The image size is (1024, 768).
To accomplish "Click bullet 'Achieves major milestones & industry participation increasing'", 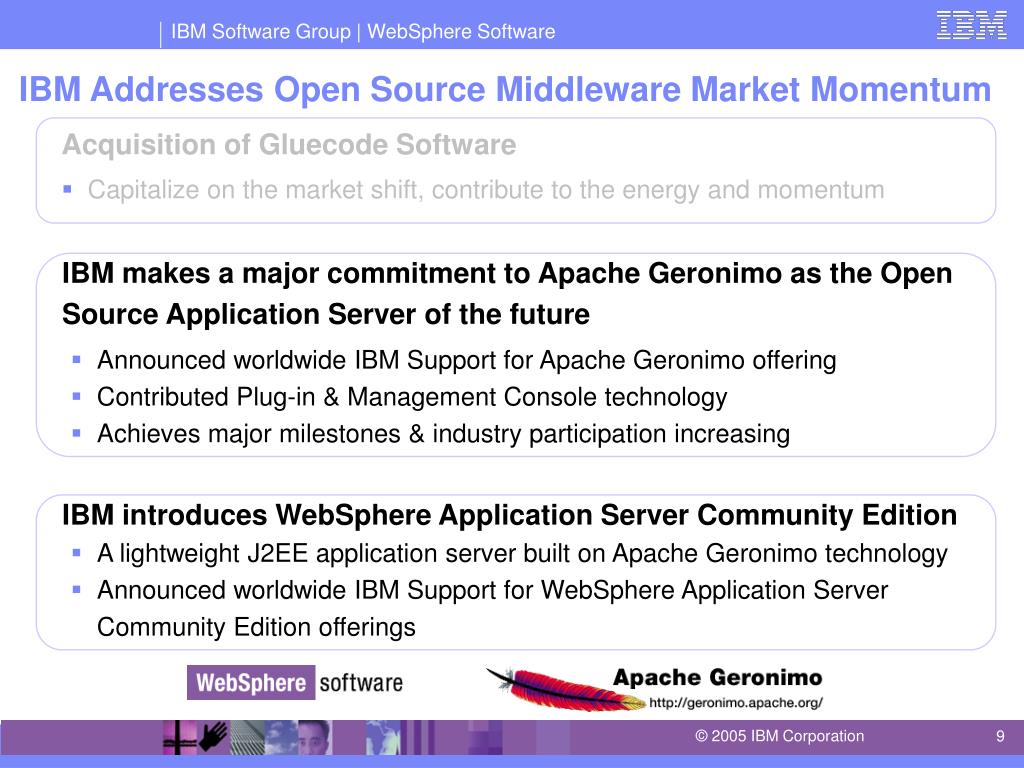I will pos(443,434).
